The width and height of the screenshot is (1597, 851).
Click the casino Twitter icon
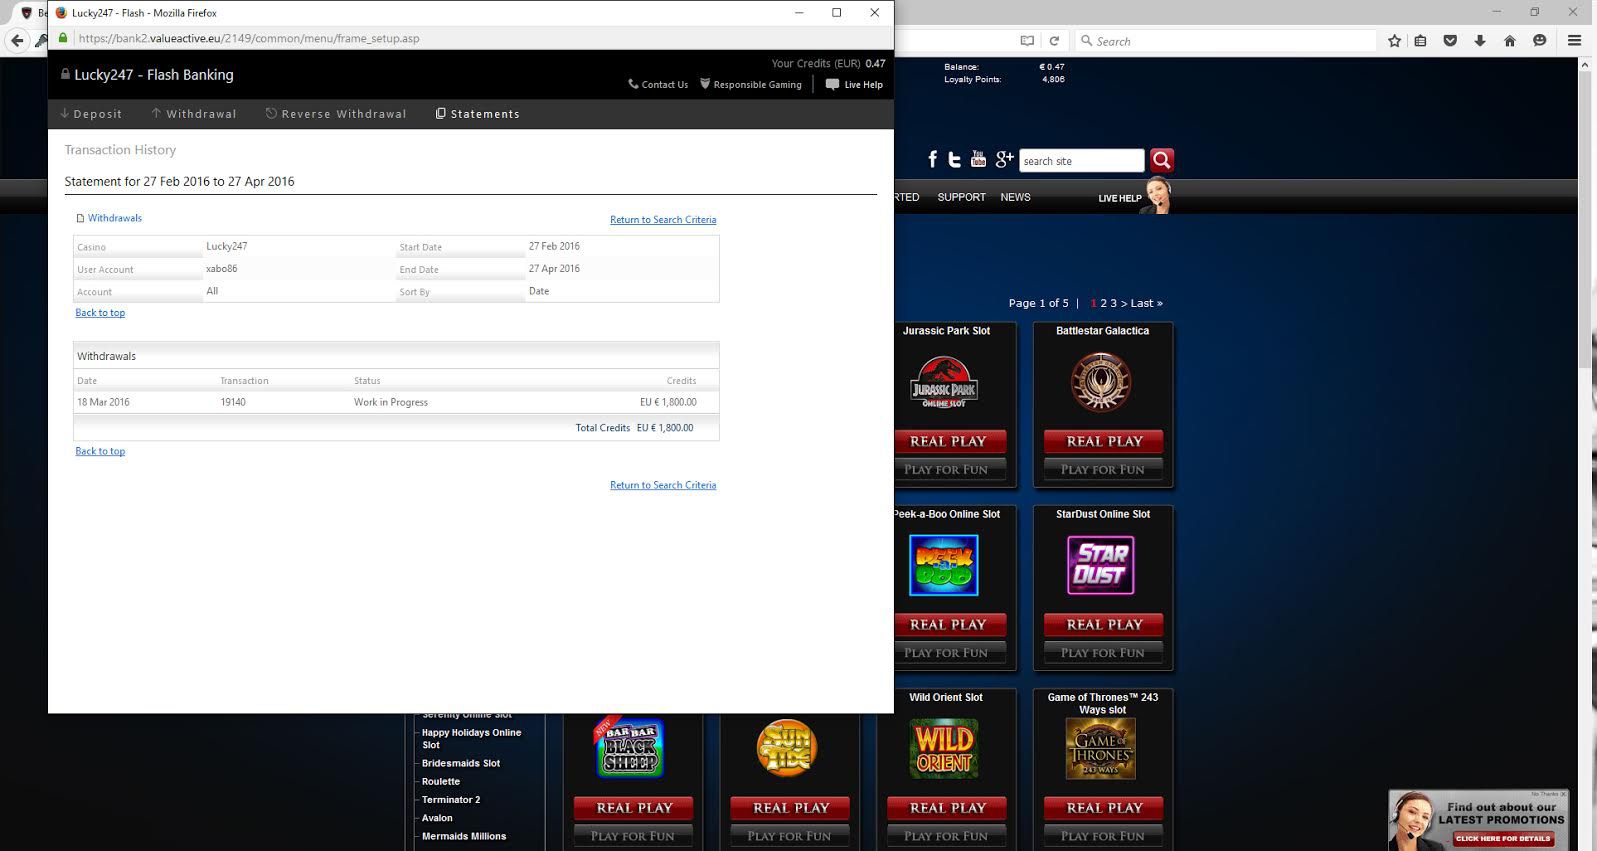(x=954, y=160)
